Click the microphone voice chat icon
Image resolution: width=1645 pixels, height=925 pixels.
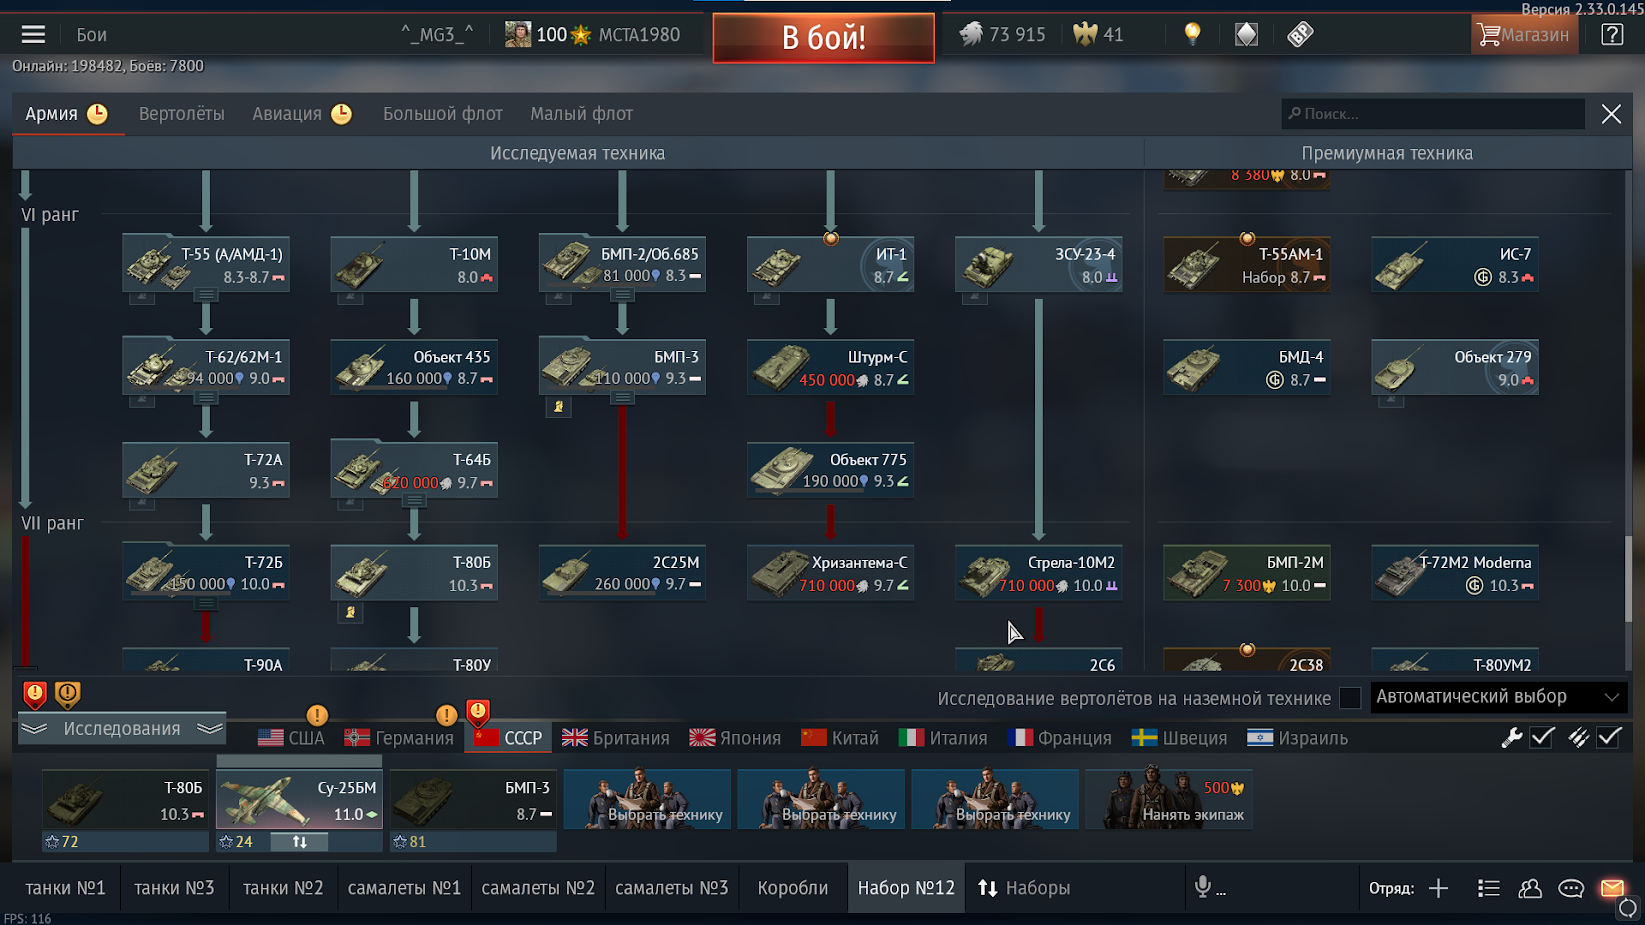point(1203,887)
